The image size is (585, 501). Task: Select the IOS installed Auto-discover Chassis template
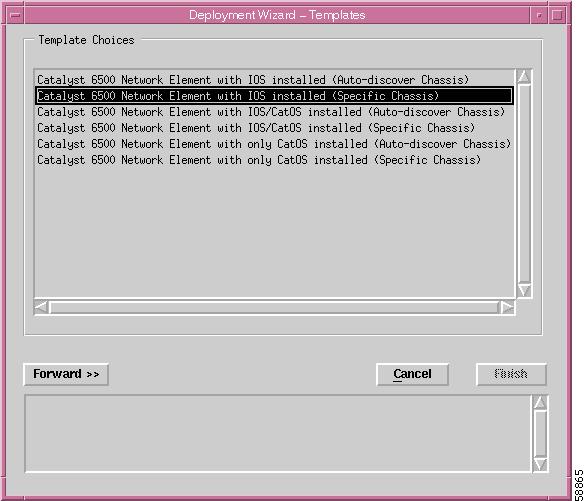(253, 80)
